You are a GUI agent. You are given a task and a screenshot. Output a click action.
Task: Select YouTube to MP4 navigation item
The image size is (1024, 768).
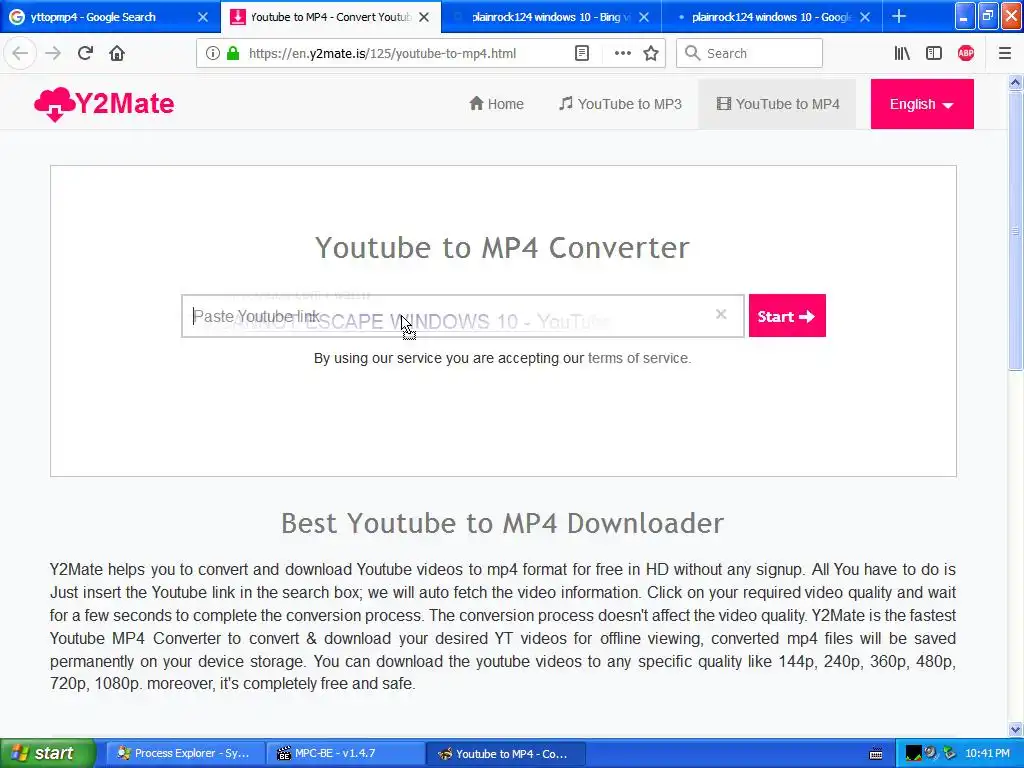click(778, 104)
